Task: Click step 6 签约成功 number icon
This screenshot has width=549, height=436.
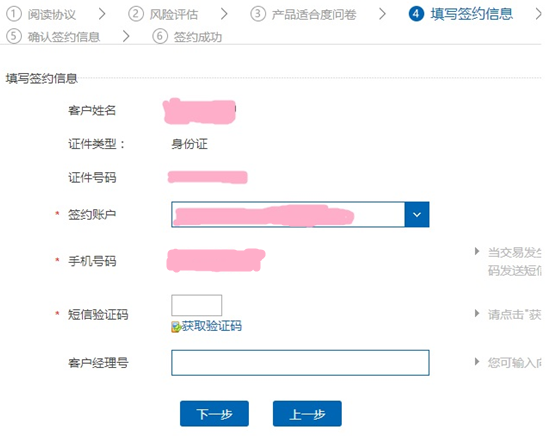Action: (x=160, y=36)
